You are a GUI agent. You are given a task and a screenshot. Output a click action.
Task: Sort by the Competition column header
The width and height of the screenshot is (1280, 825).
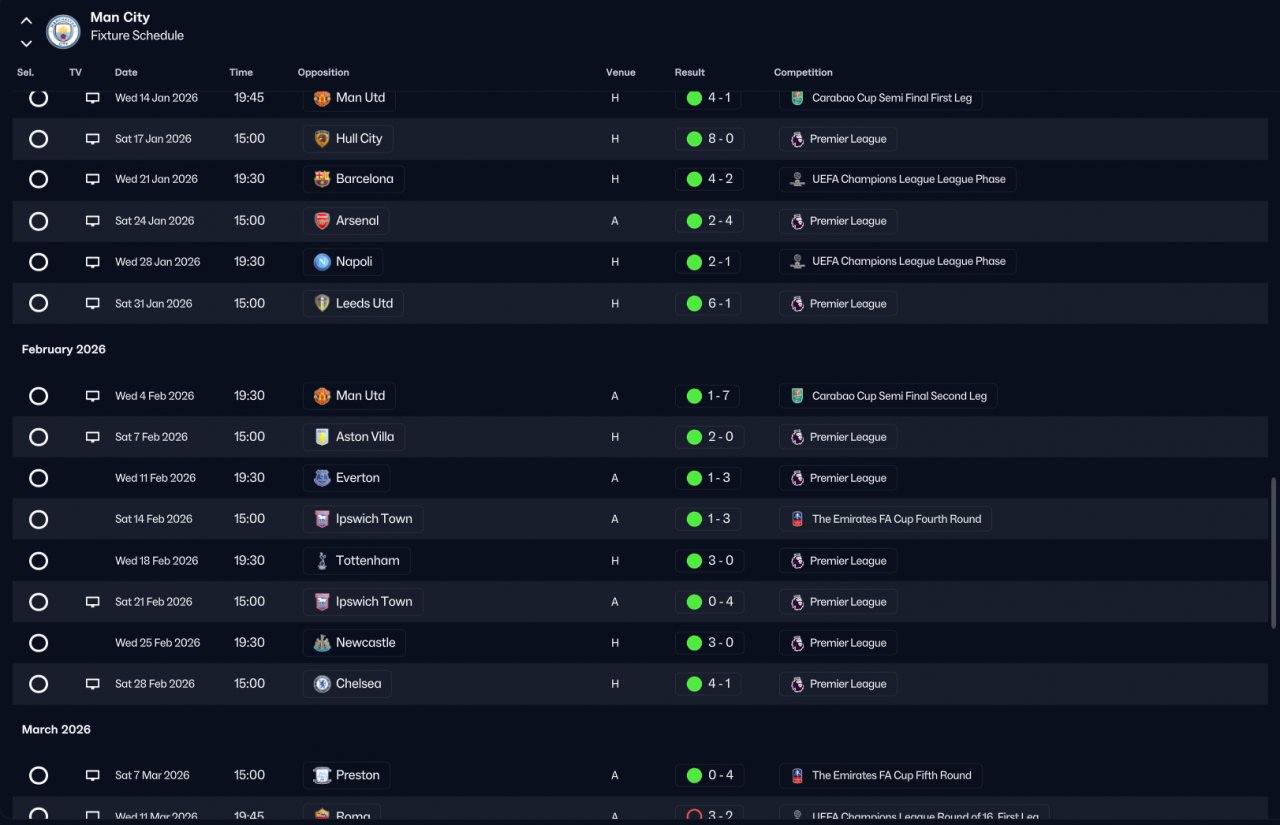click(803, 72)
